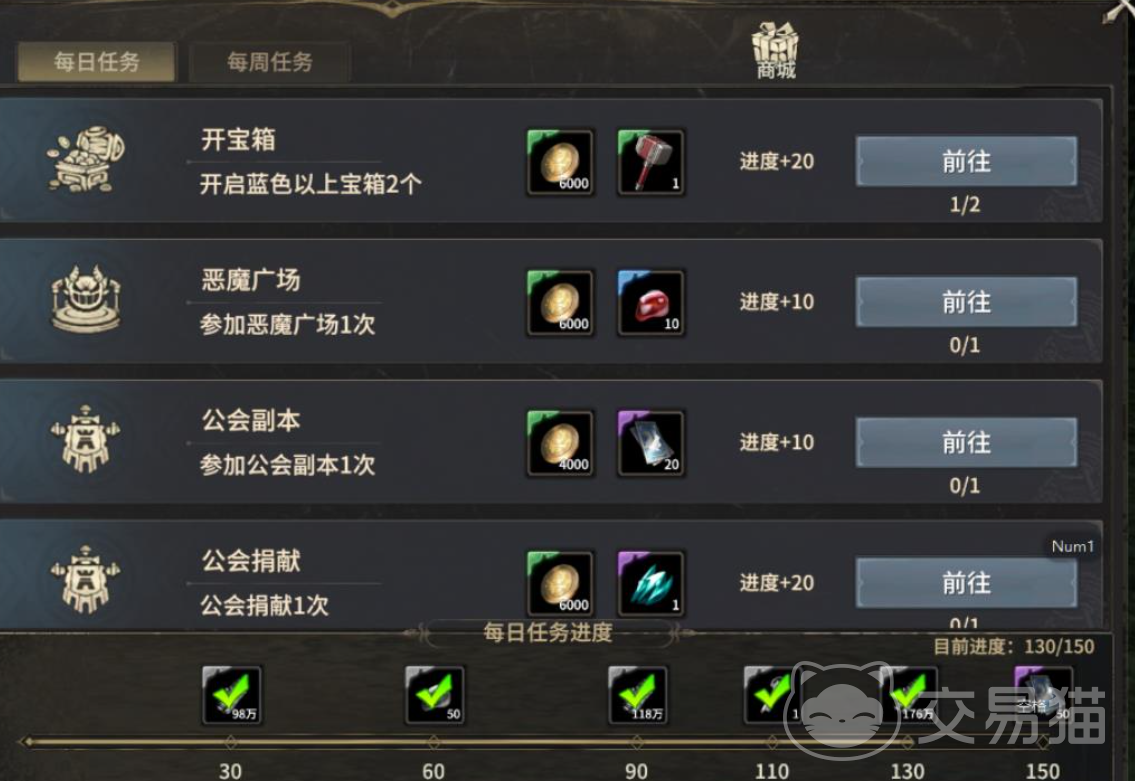This screenshot has height=781, width=1135.
Task: Click the treasure chest quest icon for 开宝箱
Action: tap(86, 160)
